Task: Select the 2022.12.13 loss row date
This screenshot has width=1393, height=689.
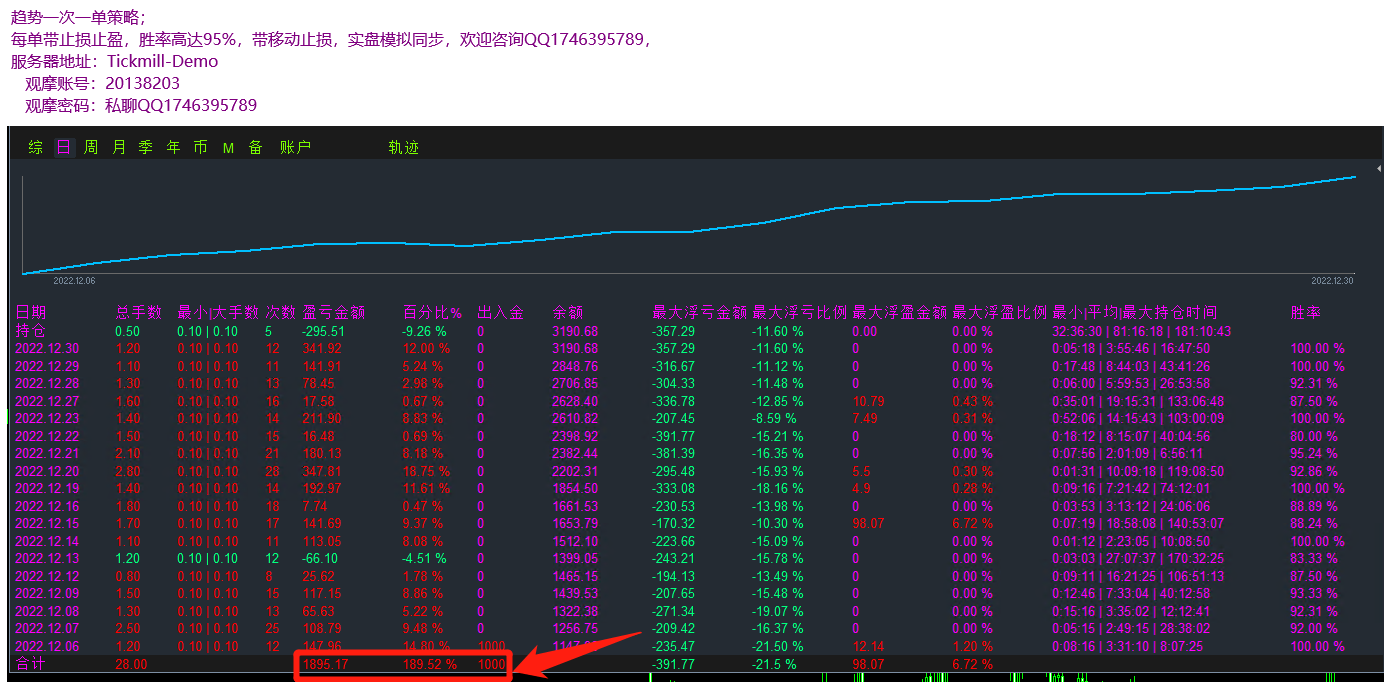Action: point(47,559)
